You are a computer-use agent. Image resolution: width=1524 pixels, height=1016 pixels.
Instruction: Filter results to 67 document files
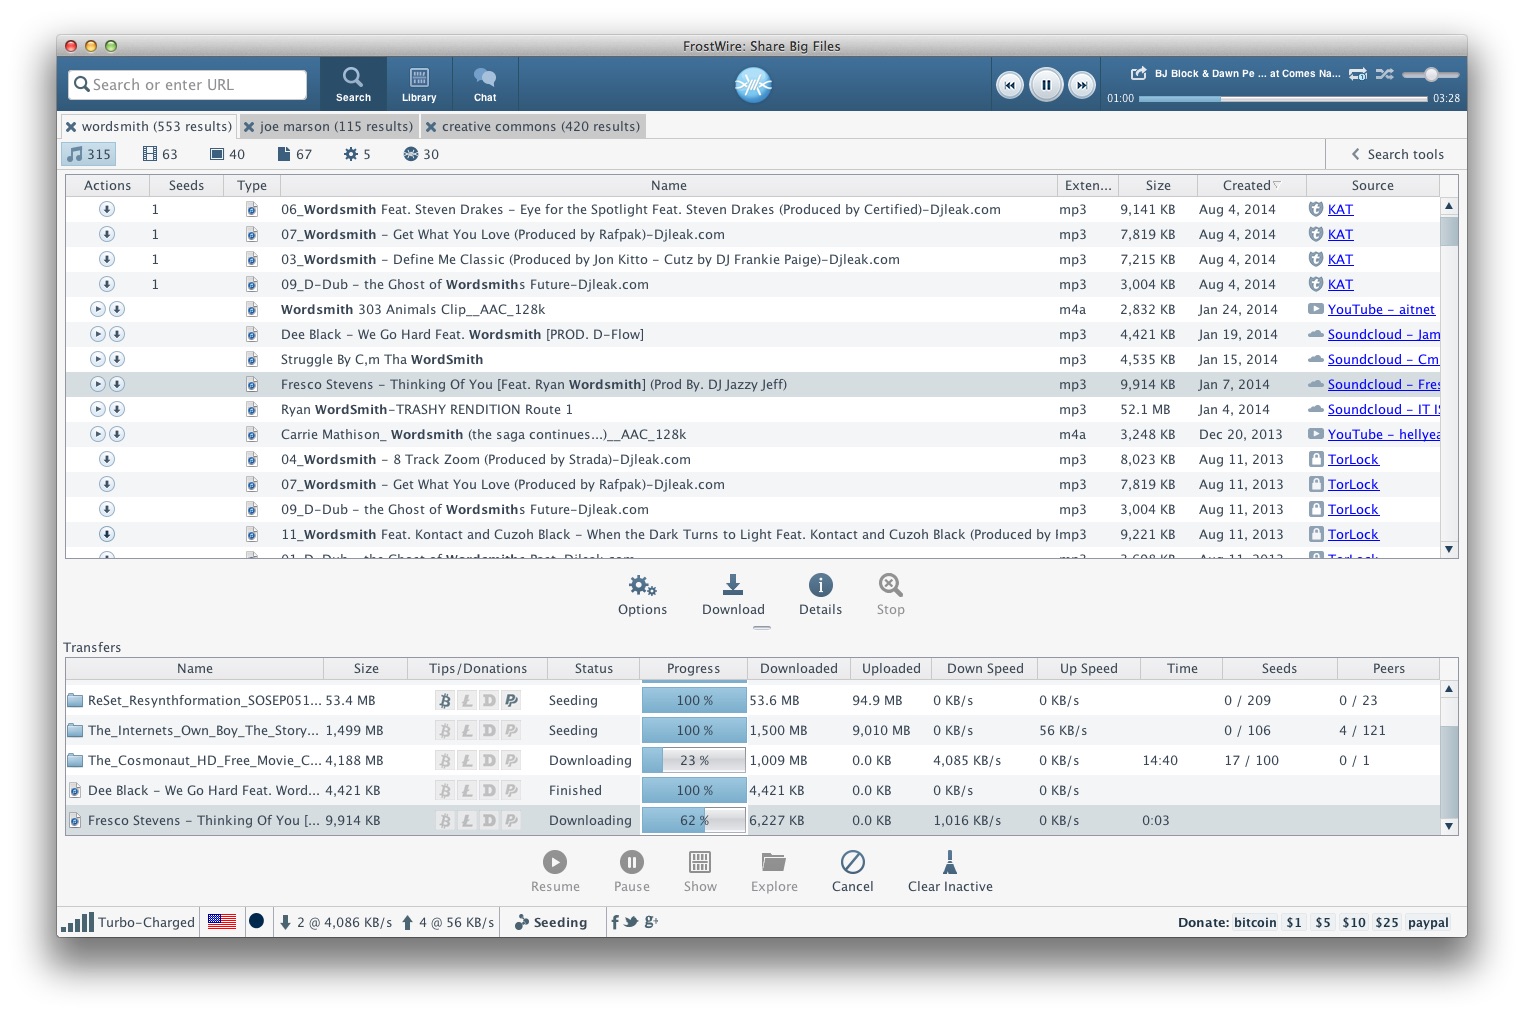coord(295,154)
